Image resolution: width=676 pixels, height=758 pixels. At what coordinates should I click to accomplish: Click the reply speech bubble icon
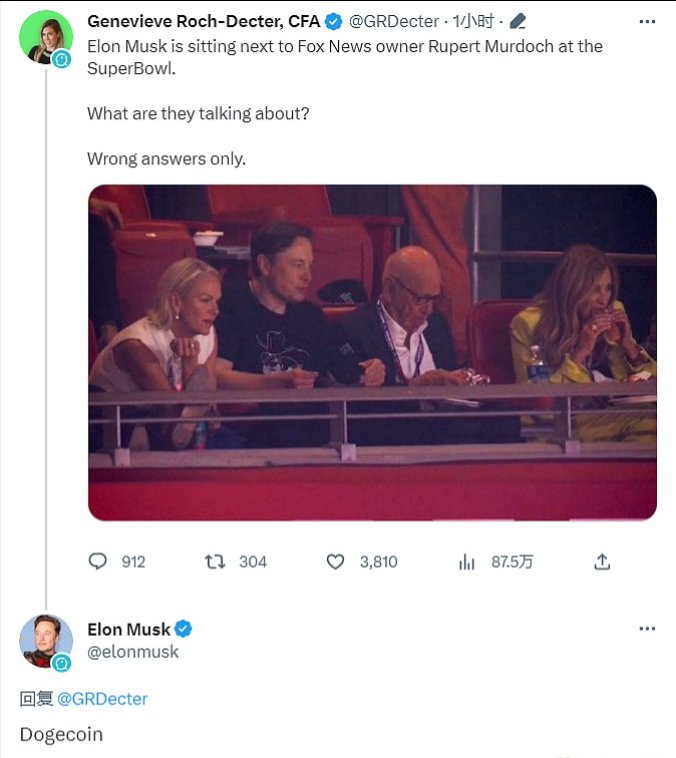point(98,562)
